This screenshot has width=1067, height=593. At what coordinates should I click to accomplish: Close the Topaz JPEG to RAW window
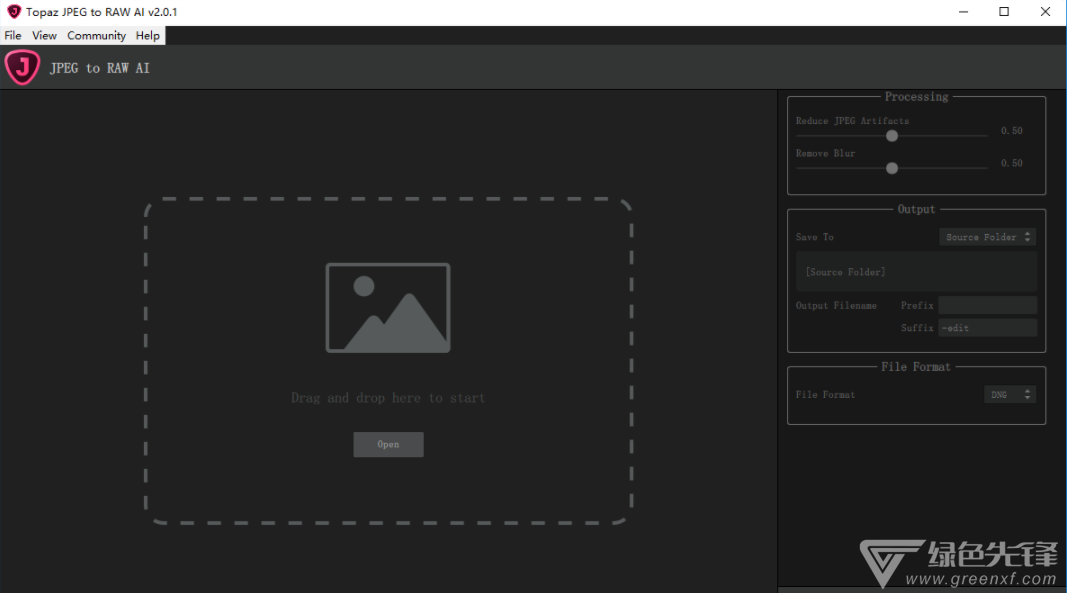(1045, 12)
